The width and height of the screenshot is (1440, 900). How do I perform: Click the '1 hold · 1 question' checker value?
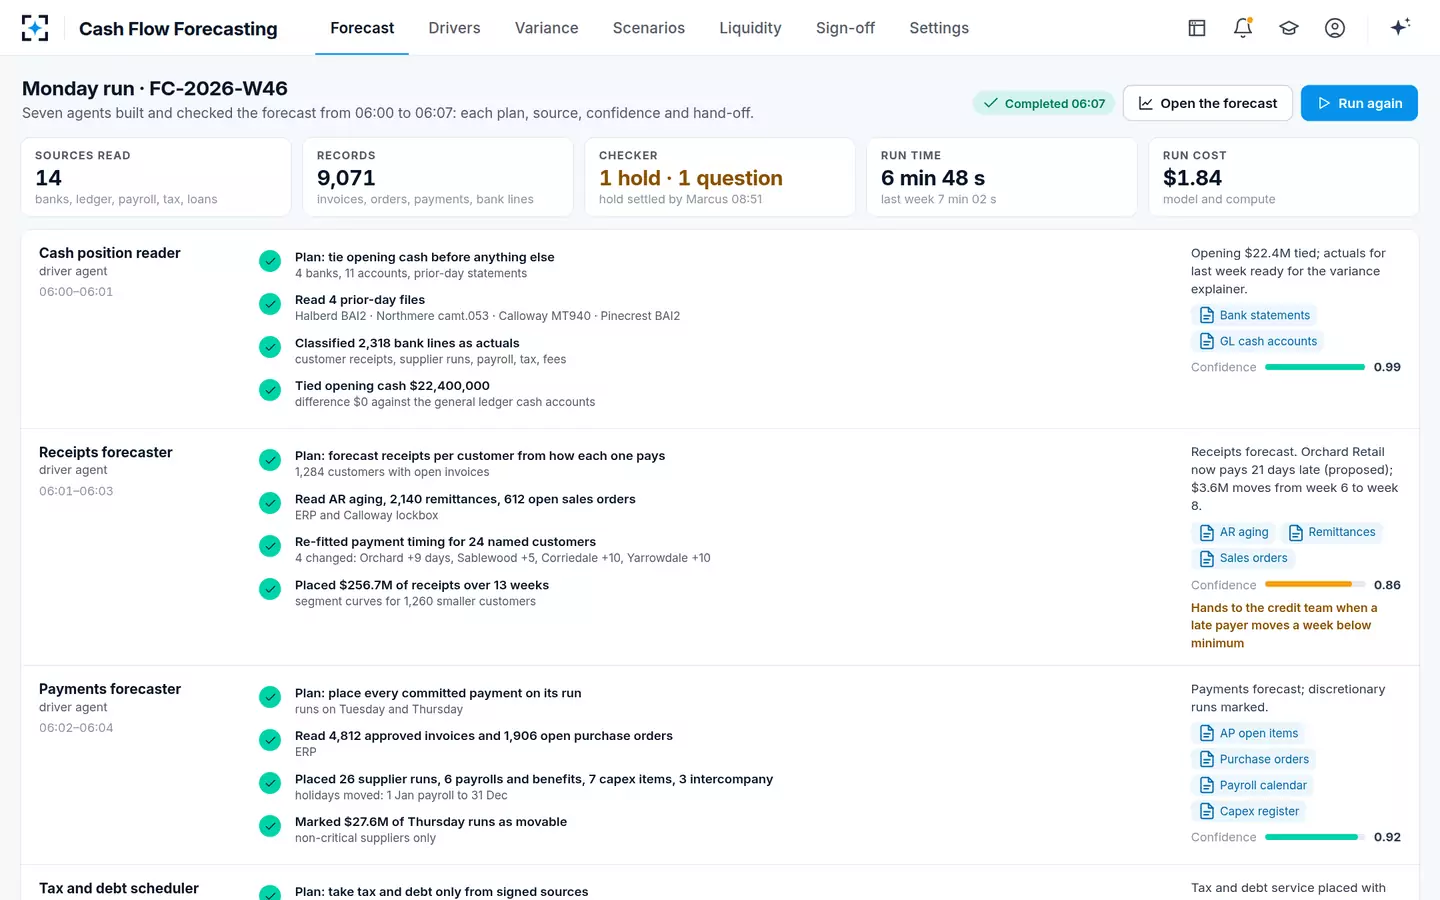pos(691,178)
